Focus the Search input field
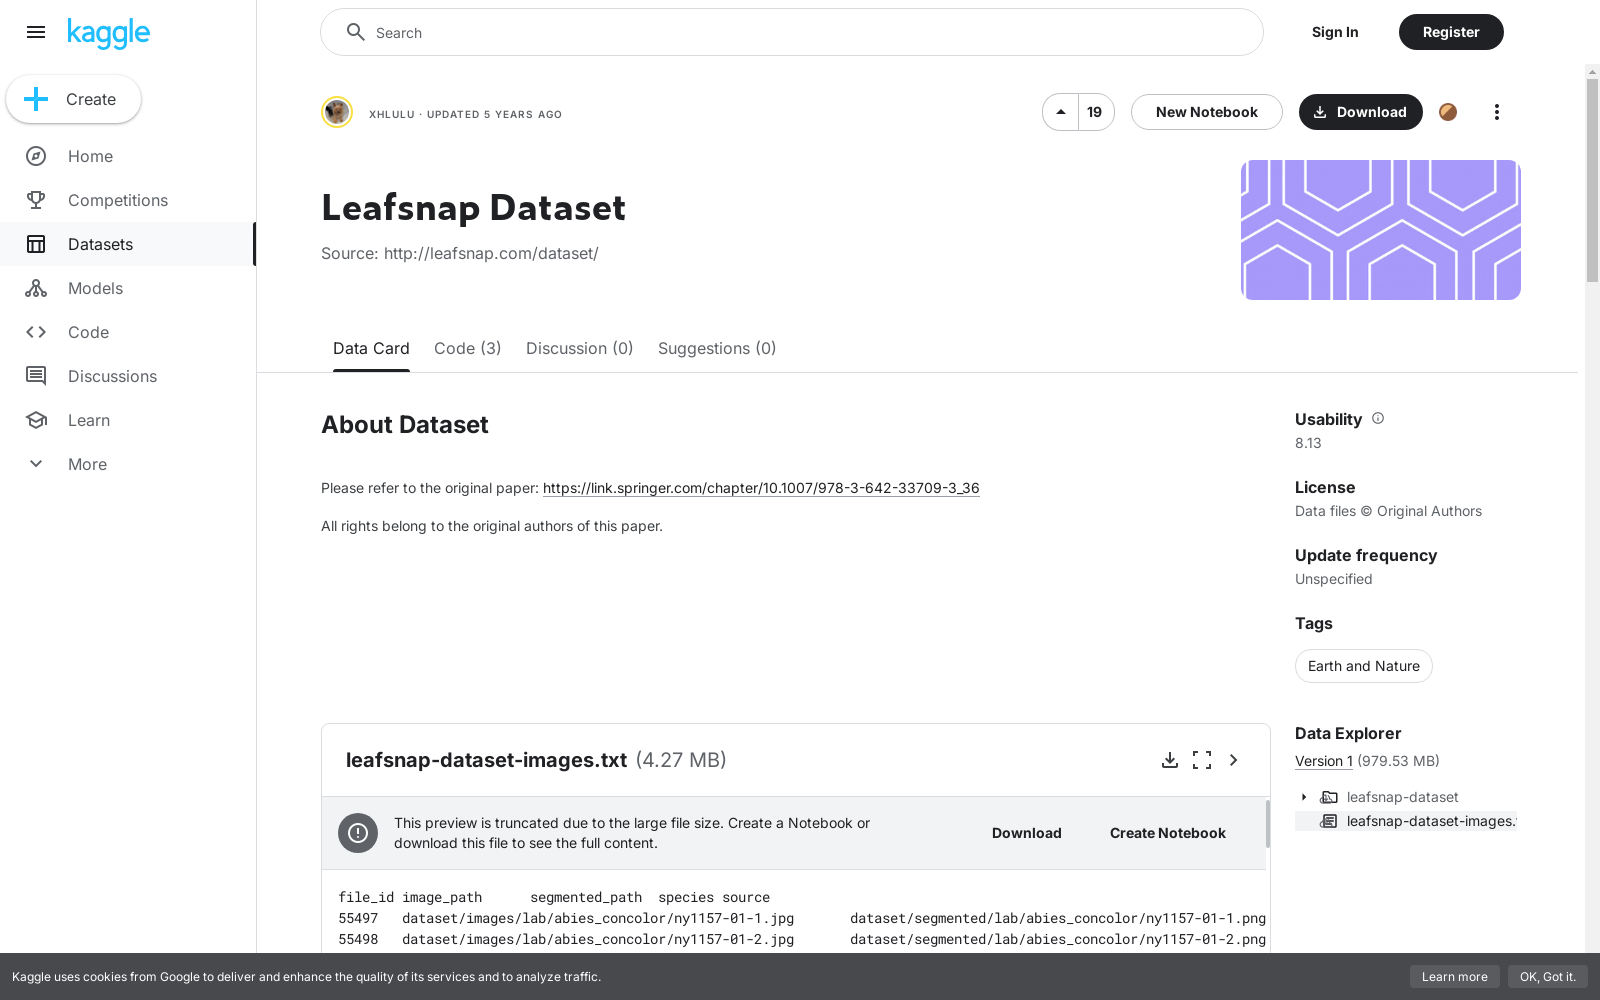 pyautogui.click(x=792, y=32)
